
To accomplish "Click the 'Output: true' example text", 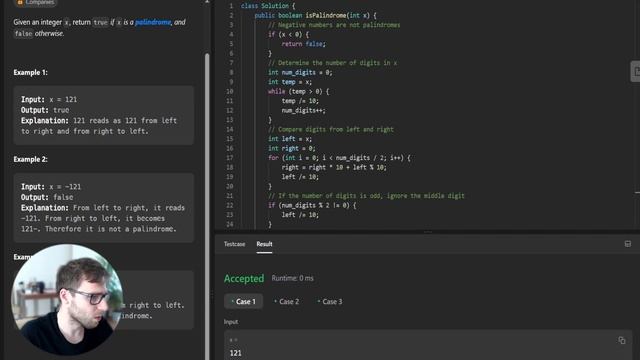I will pos(45,110).
